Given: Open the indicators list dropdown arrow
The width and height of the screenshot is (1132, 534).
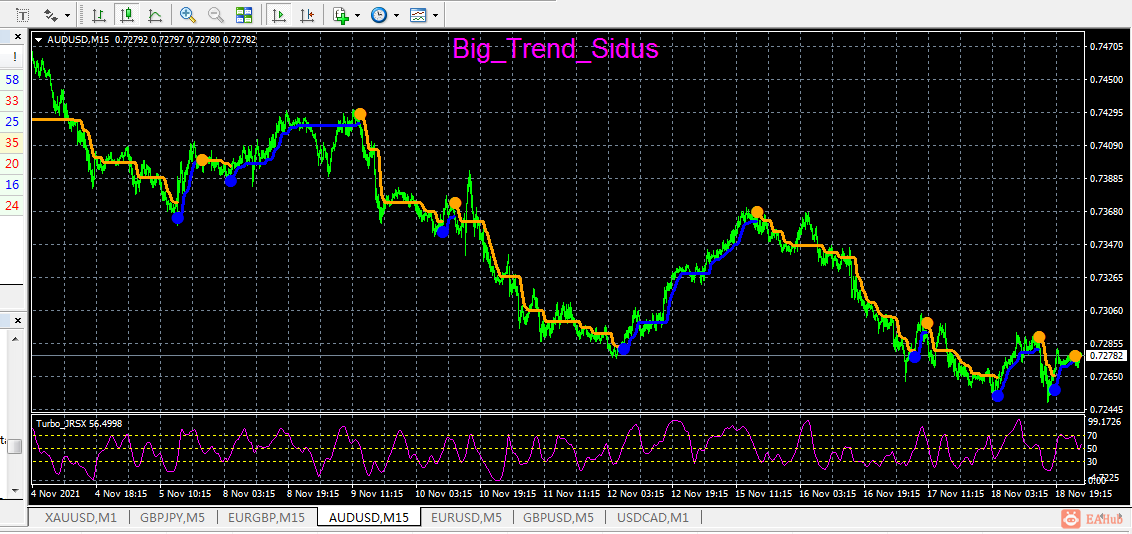Looking at the screenshot, I should click(357, 15).
